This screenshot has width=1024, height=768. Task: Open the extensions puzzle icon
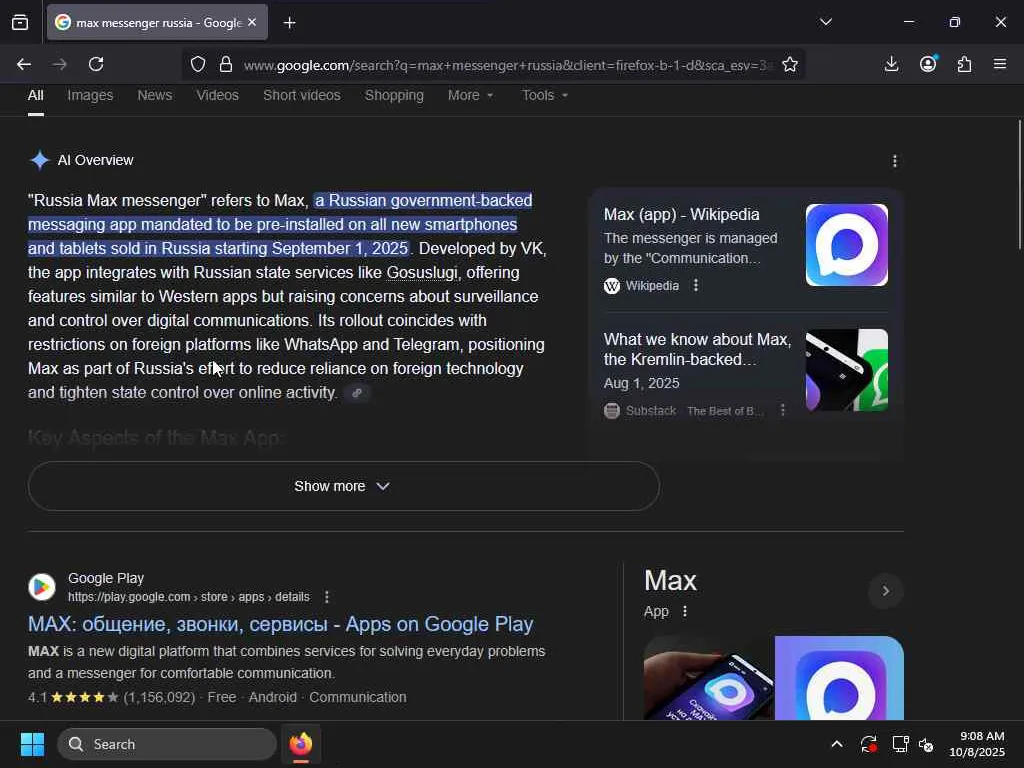964,64
